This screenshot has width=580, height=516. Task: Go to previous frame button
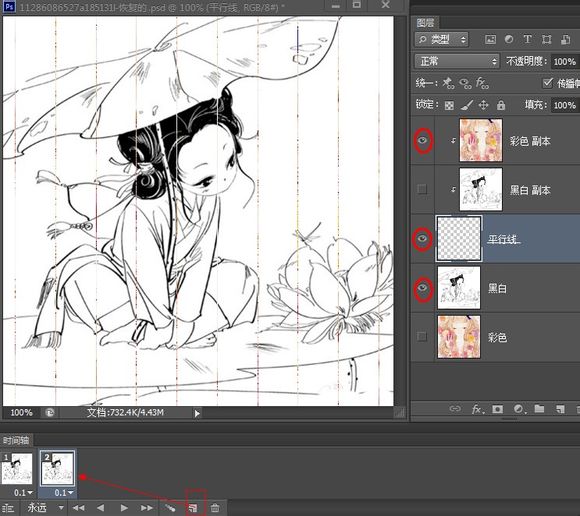[x=100, y=508]
